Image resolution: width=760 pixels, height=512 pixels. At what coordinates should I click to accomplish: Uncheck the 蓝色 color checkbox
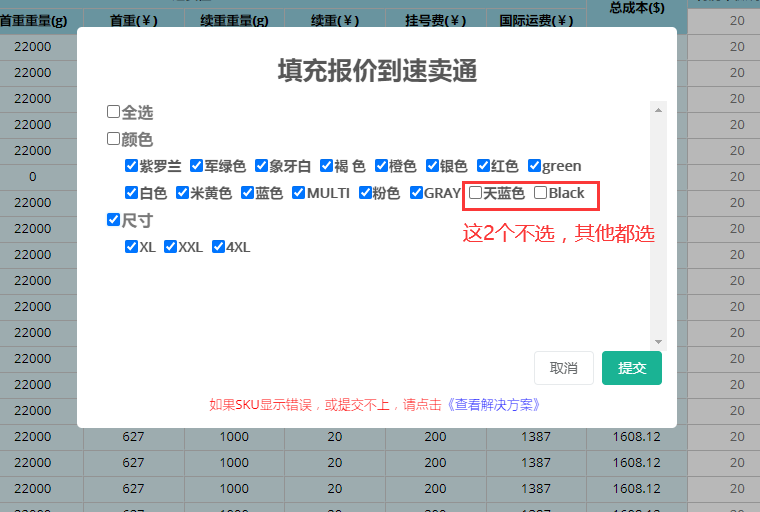pos(247,193)
